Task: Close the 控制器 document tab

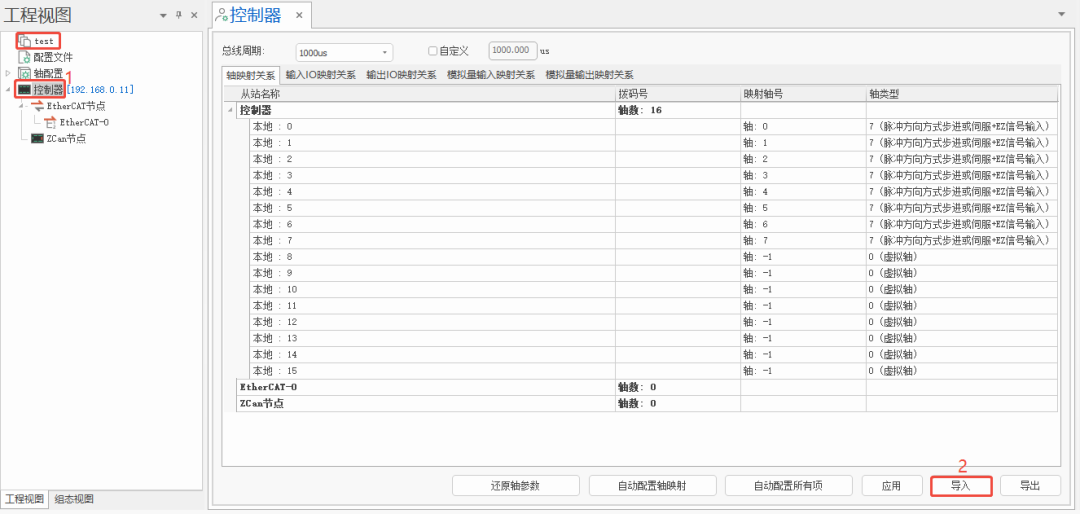Action: point(299,15)
